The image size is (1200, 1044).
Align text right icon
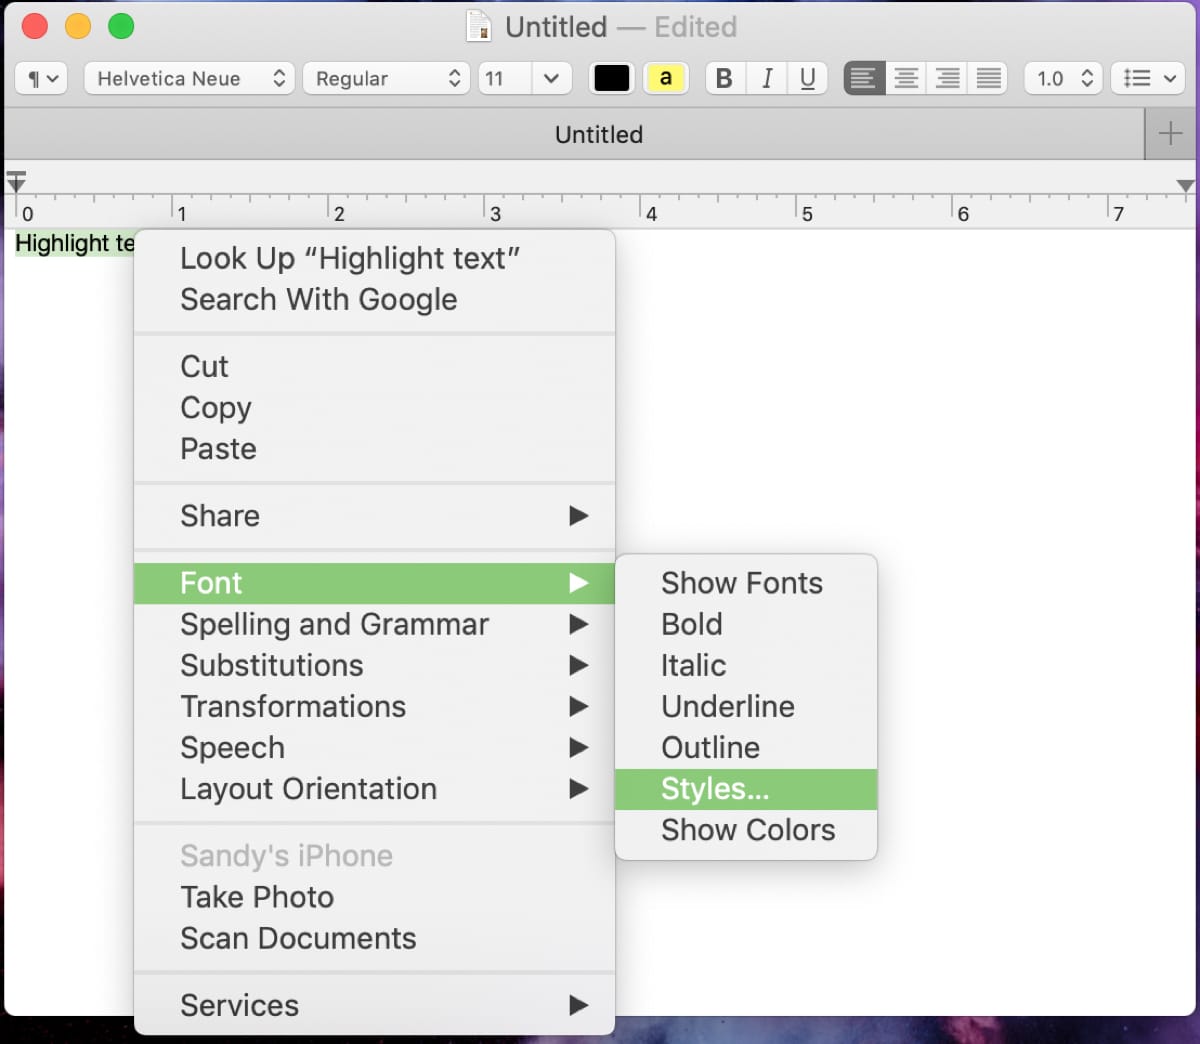[947, 78]
